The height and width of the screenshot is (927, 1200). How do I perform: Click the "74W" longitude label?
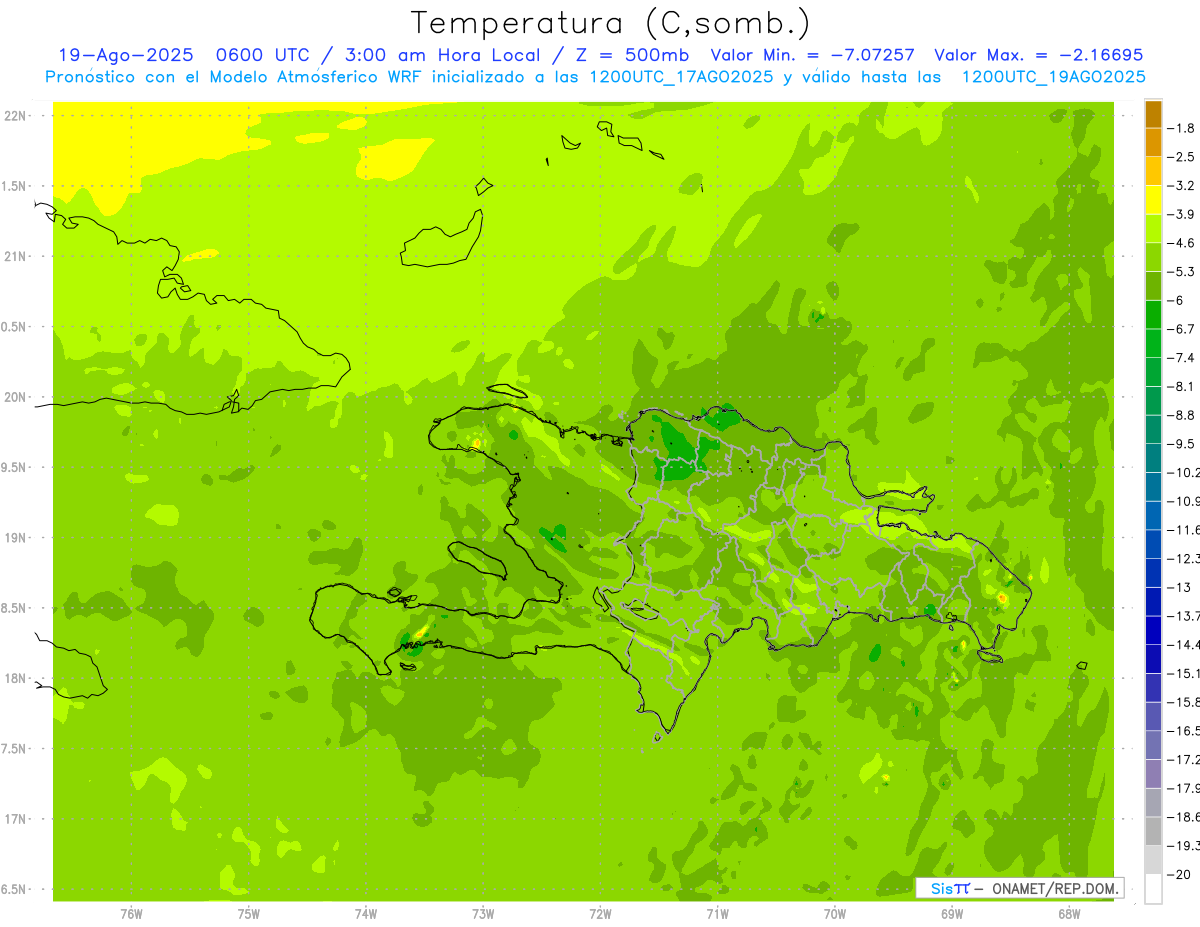[365, 914]
